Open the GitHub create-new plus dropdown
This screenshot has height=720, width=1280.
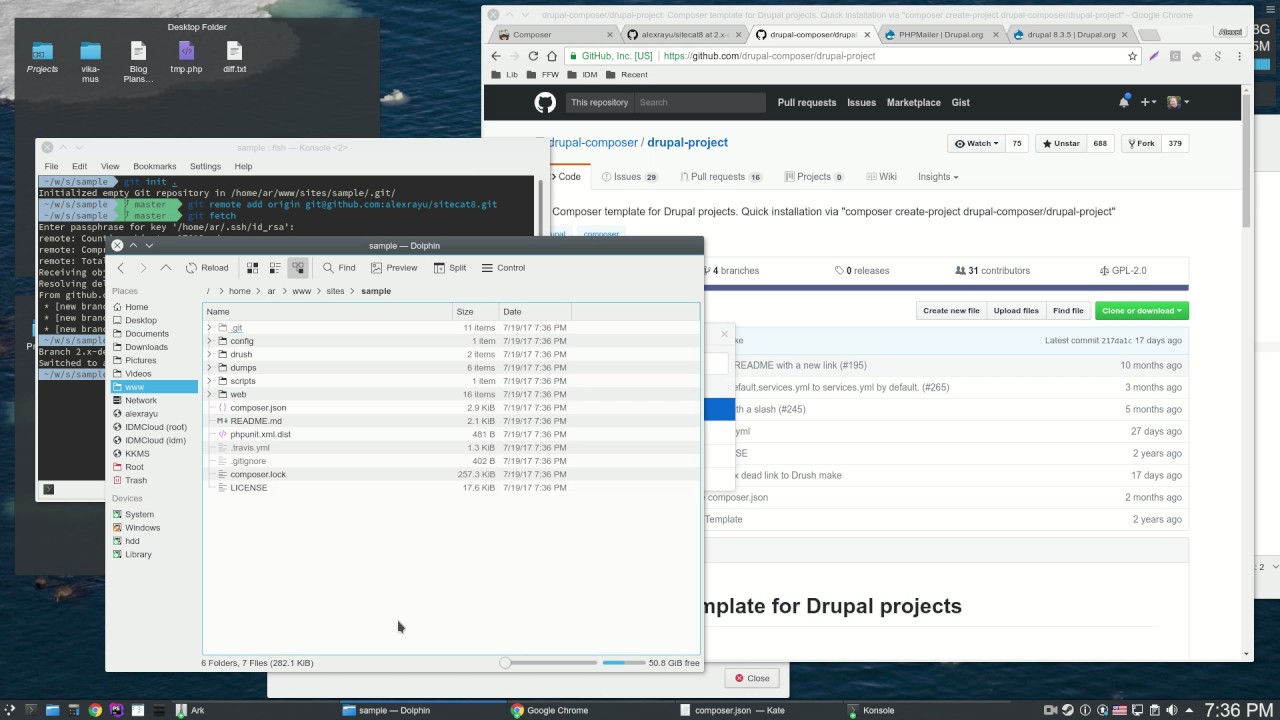[x=1148, y=102]
